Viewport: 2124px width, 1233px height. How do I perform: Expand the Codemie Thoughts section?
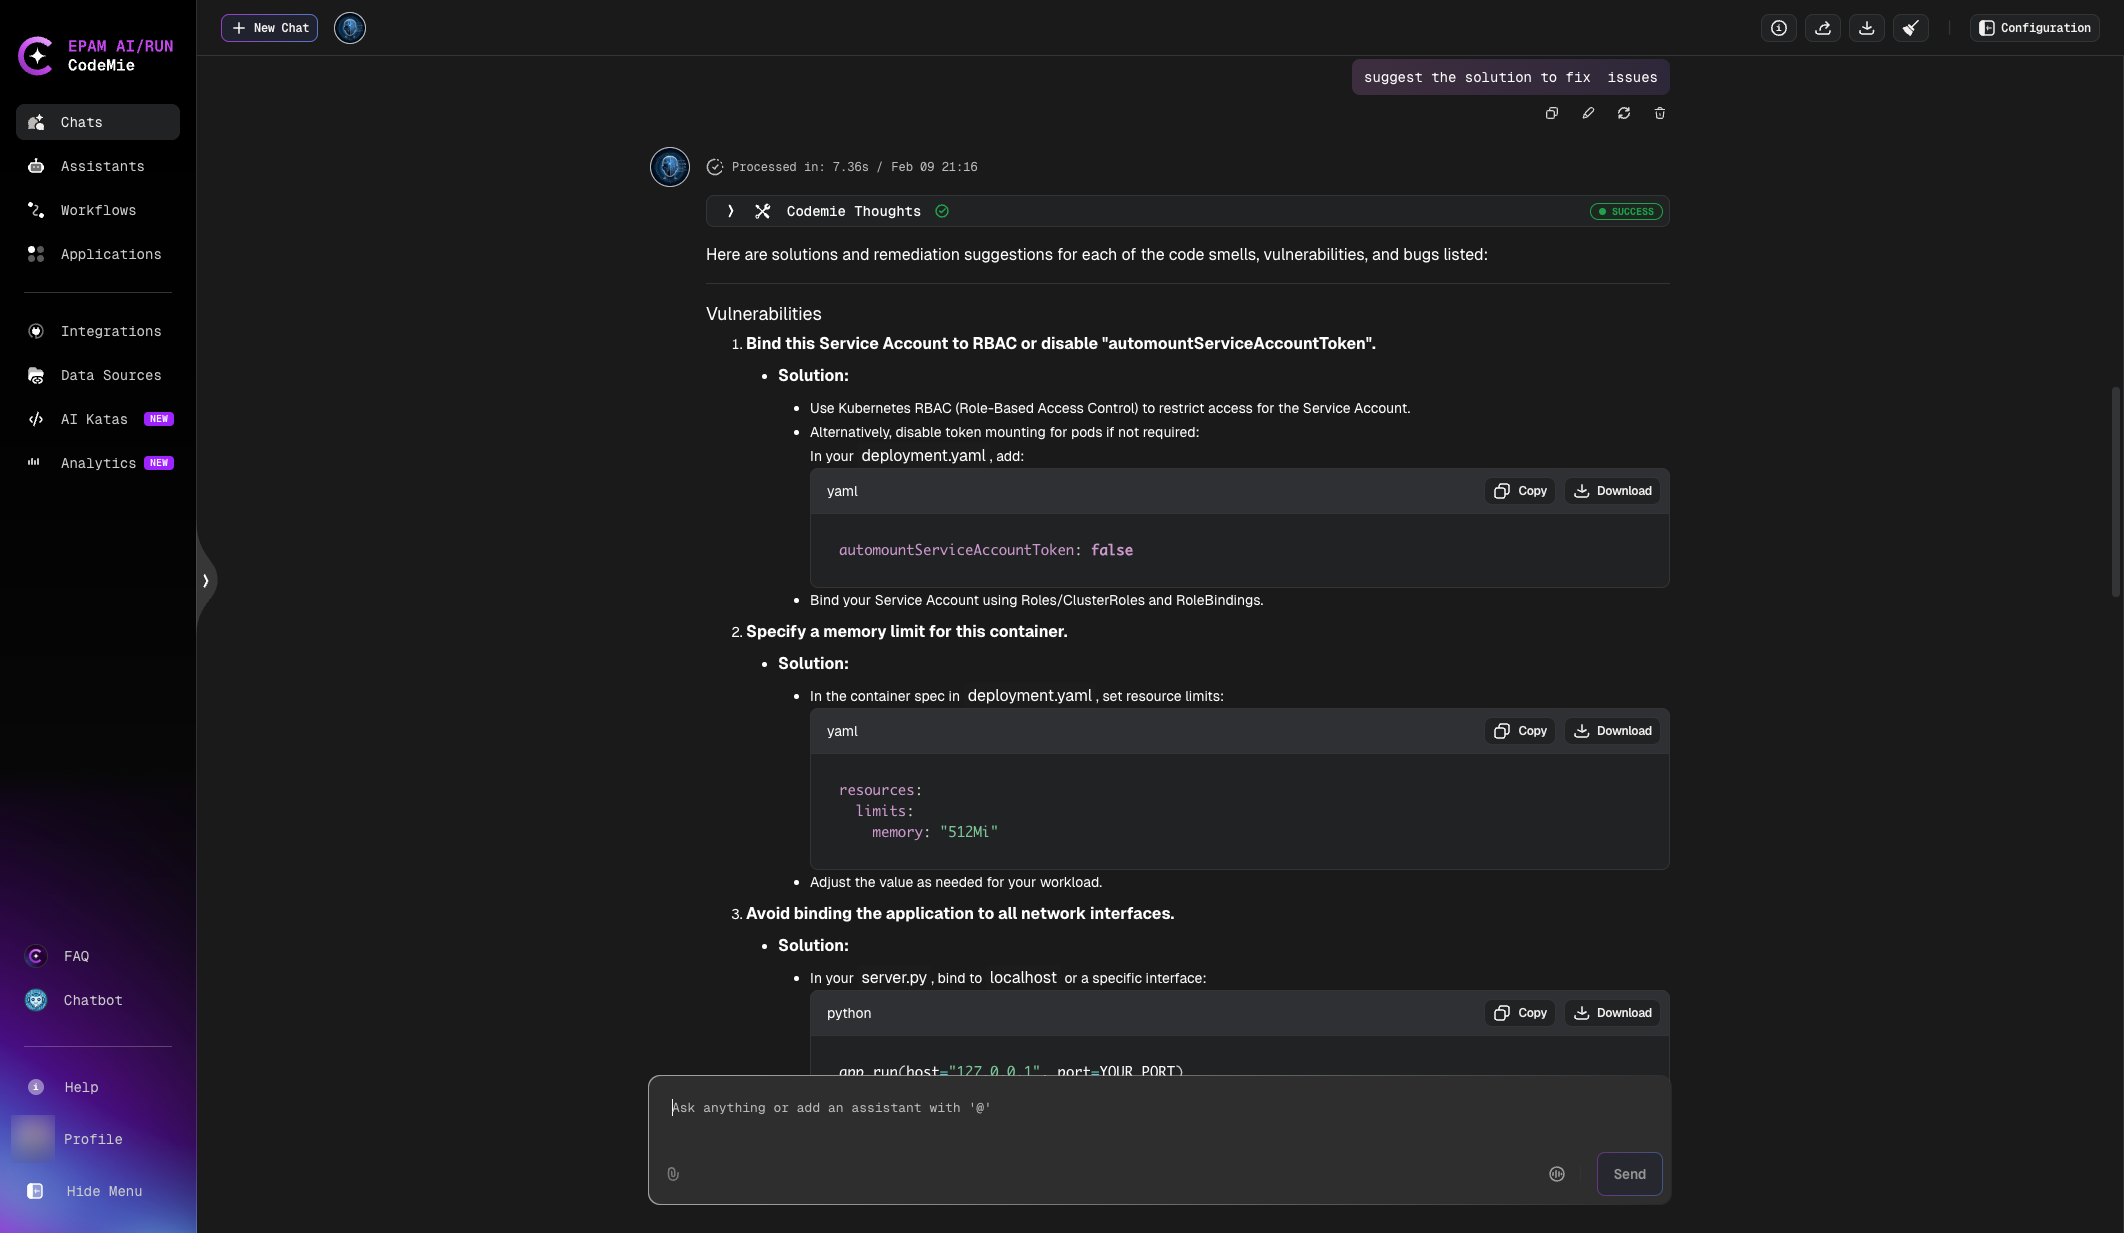coord(731,211)
